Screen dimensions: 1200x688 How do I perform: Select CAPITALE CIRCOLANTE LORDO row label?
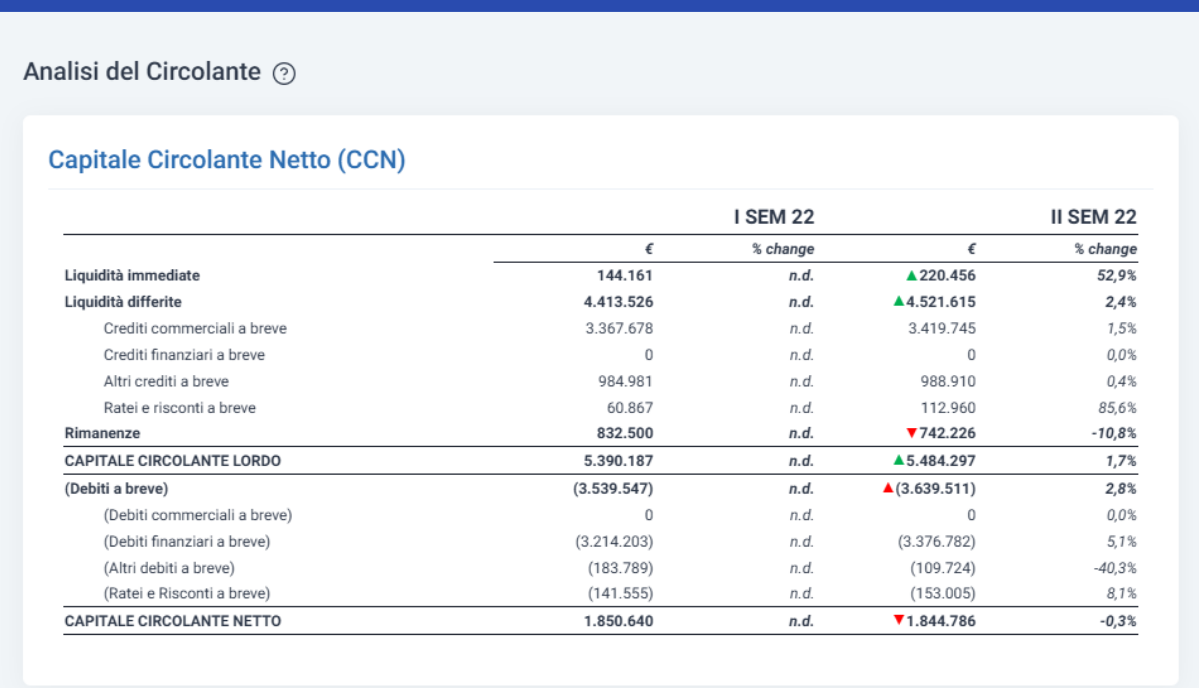click(173, 461)
